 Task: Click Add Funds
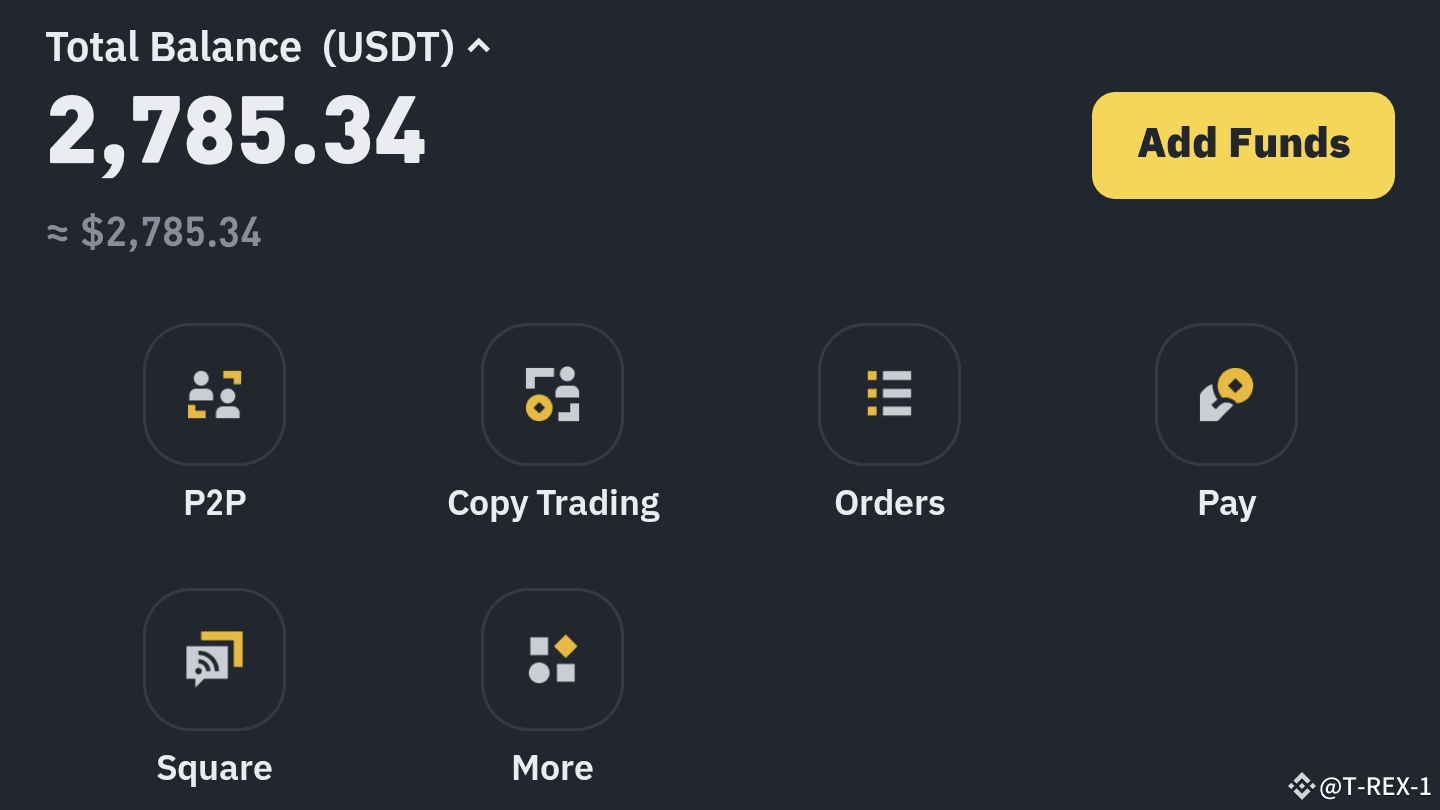[1242, 144]
